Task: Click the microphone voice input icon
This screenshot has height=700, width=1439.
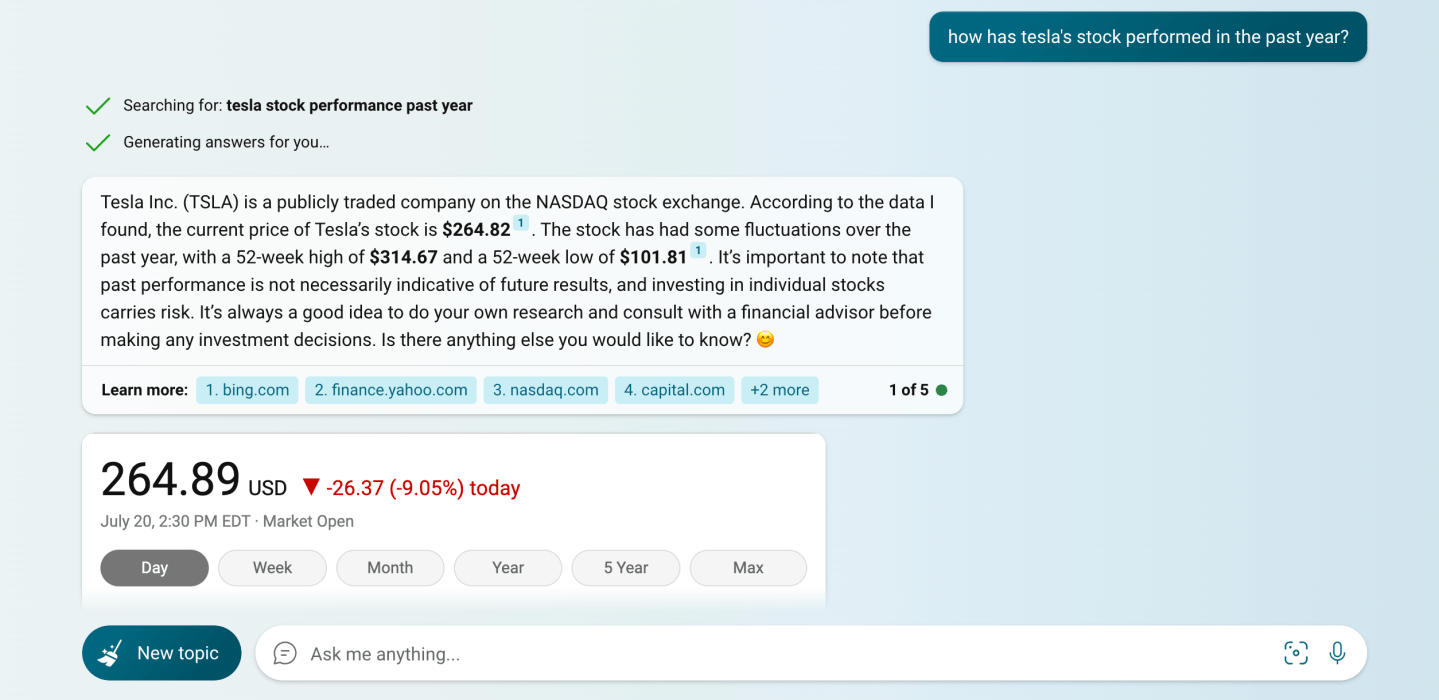Action: (1337, 653)
